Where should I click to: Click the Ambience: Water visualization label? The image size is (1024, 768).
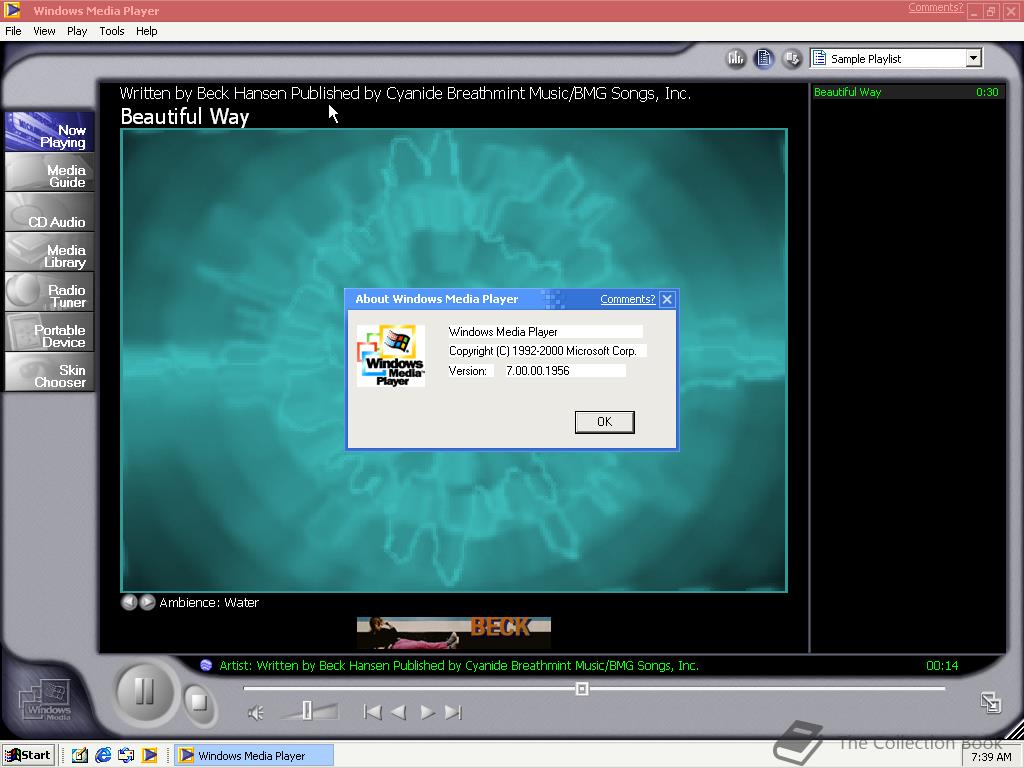coord(209,602)
